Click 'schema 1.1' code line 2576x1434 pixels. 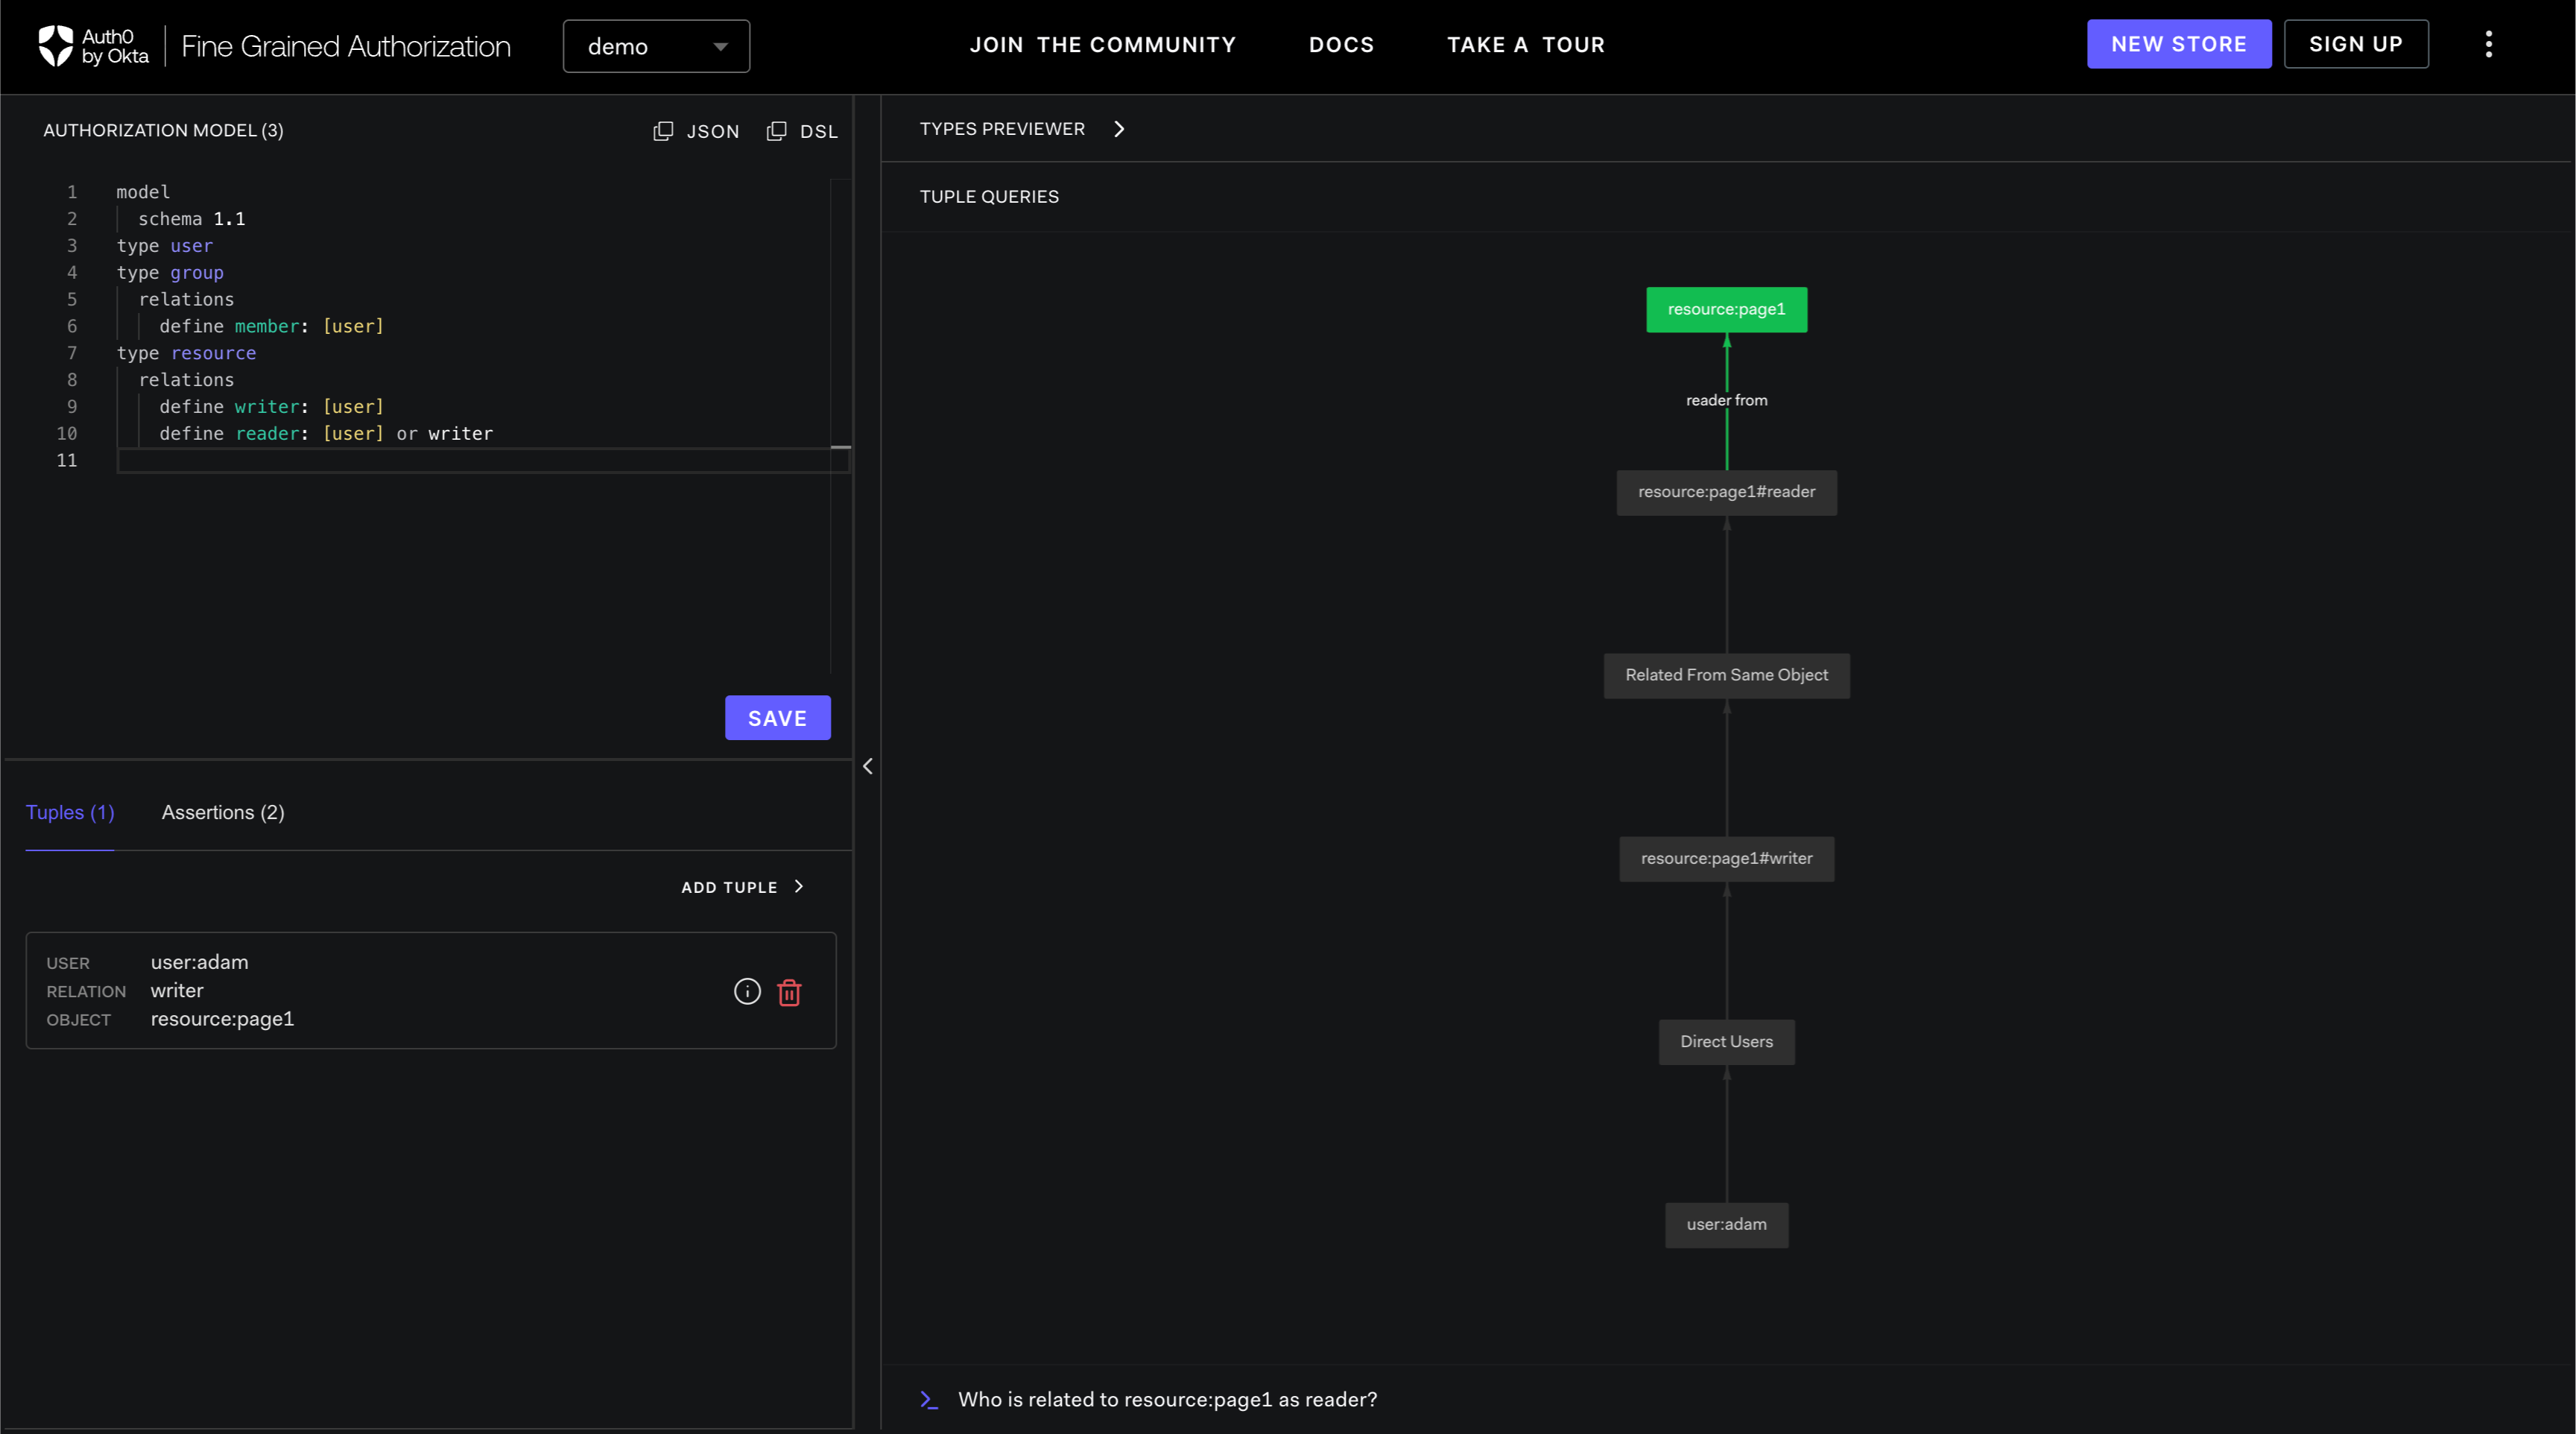[191, 218]
